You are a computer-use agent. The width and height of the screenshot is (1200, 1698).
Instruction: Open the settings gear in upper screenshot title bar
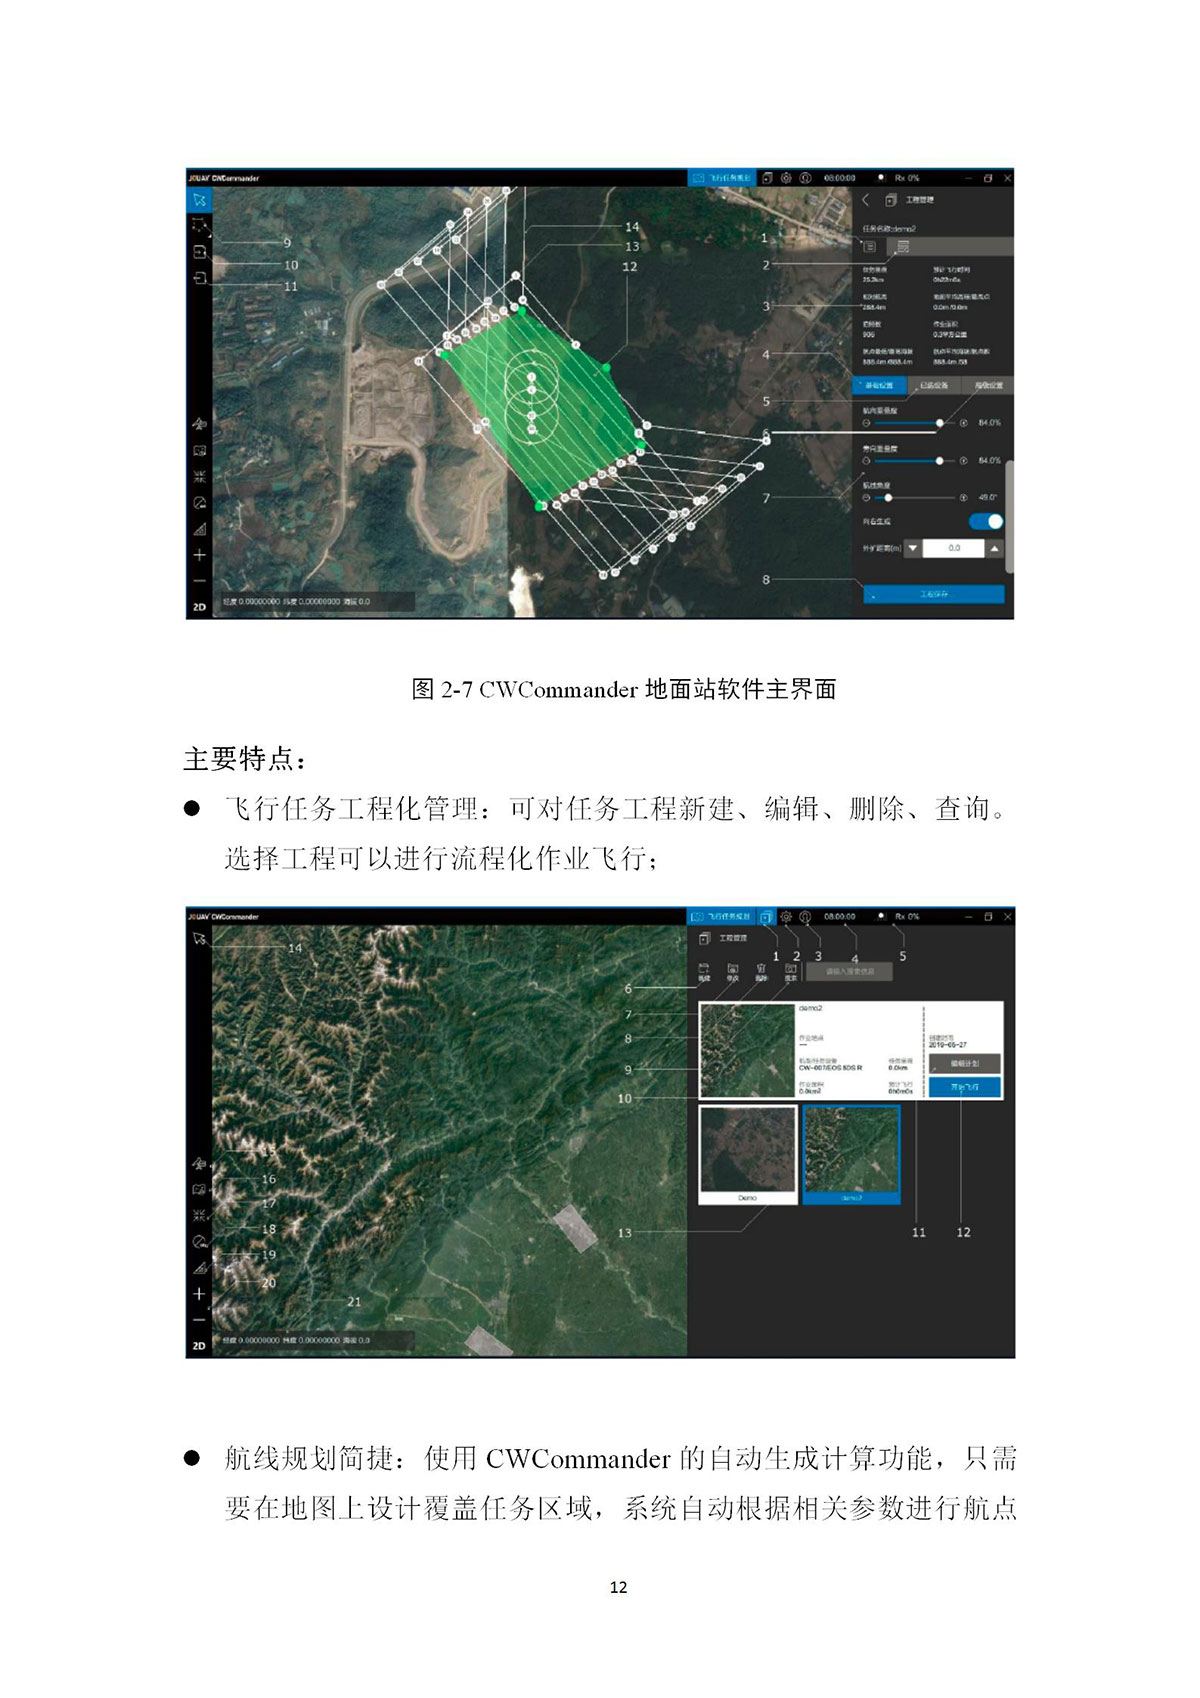(786, 178)
